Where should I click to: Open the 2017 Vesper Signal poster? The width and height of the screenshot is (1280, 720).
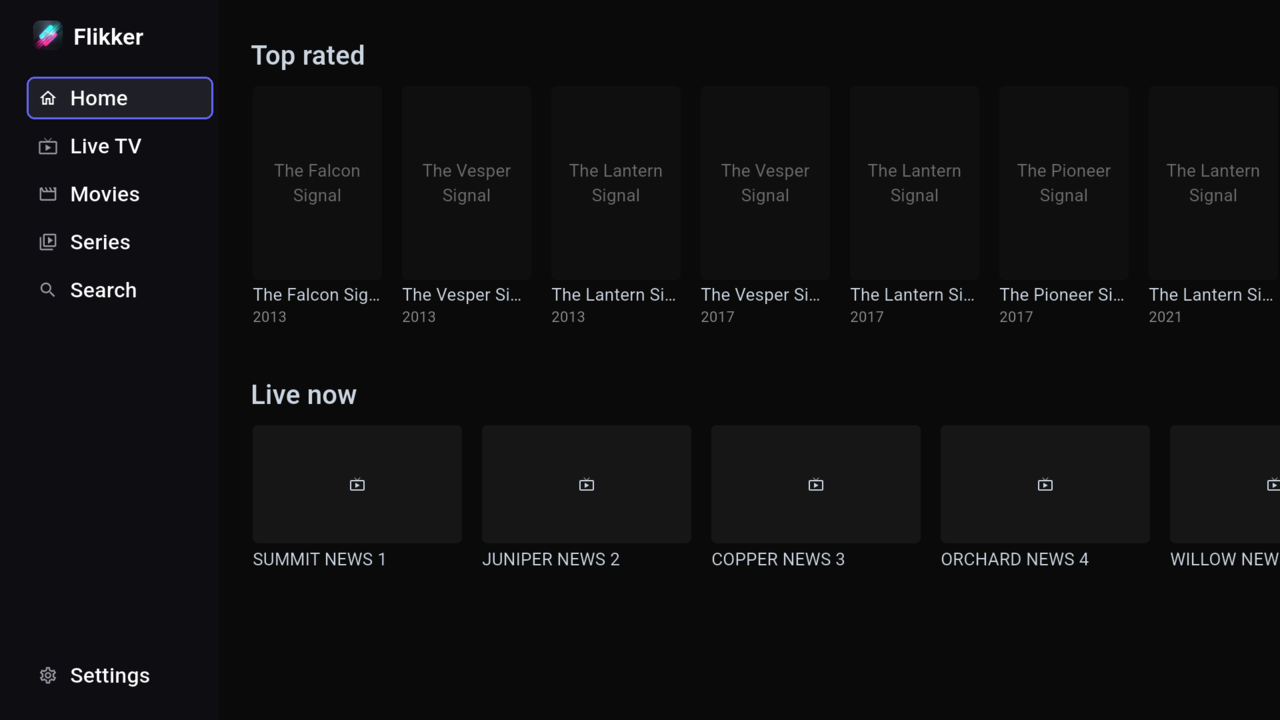pyautogui.click(x=765, y=182)
